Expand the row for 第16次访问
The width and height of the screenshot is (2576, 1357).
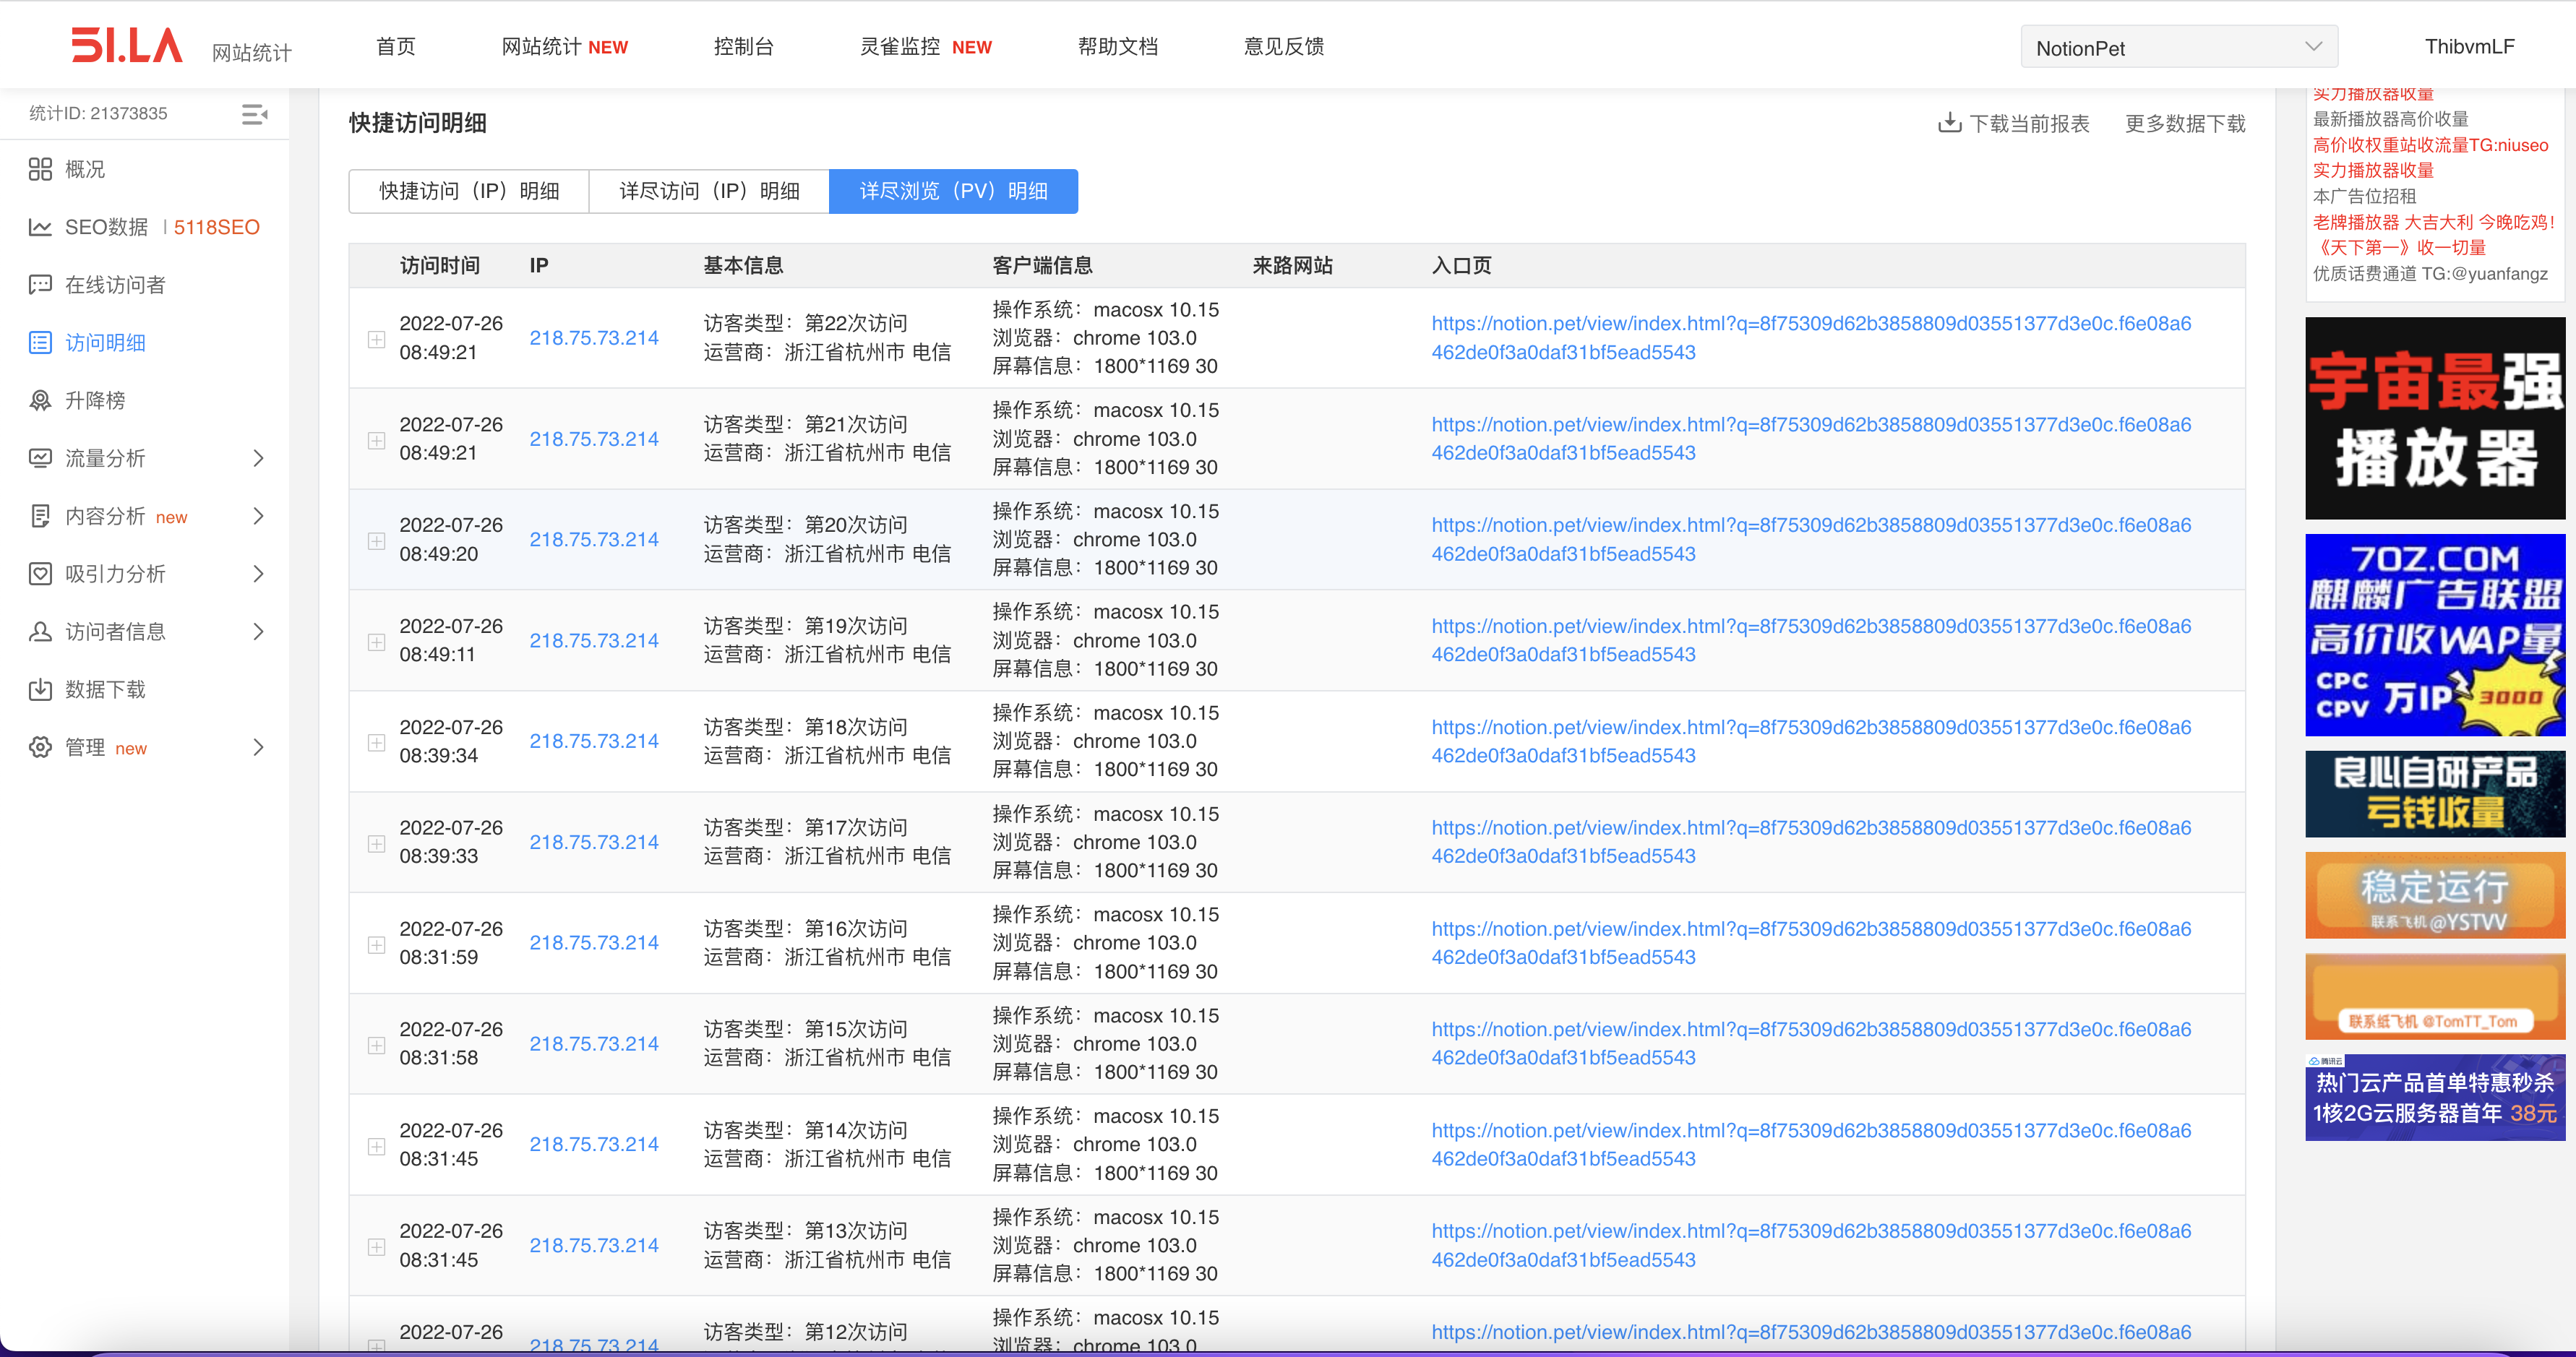tap(376, 945)
